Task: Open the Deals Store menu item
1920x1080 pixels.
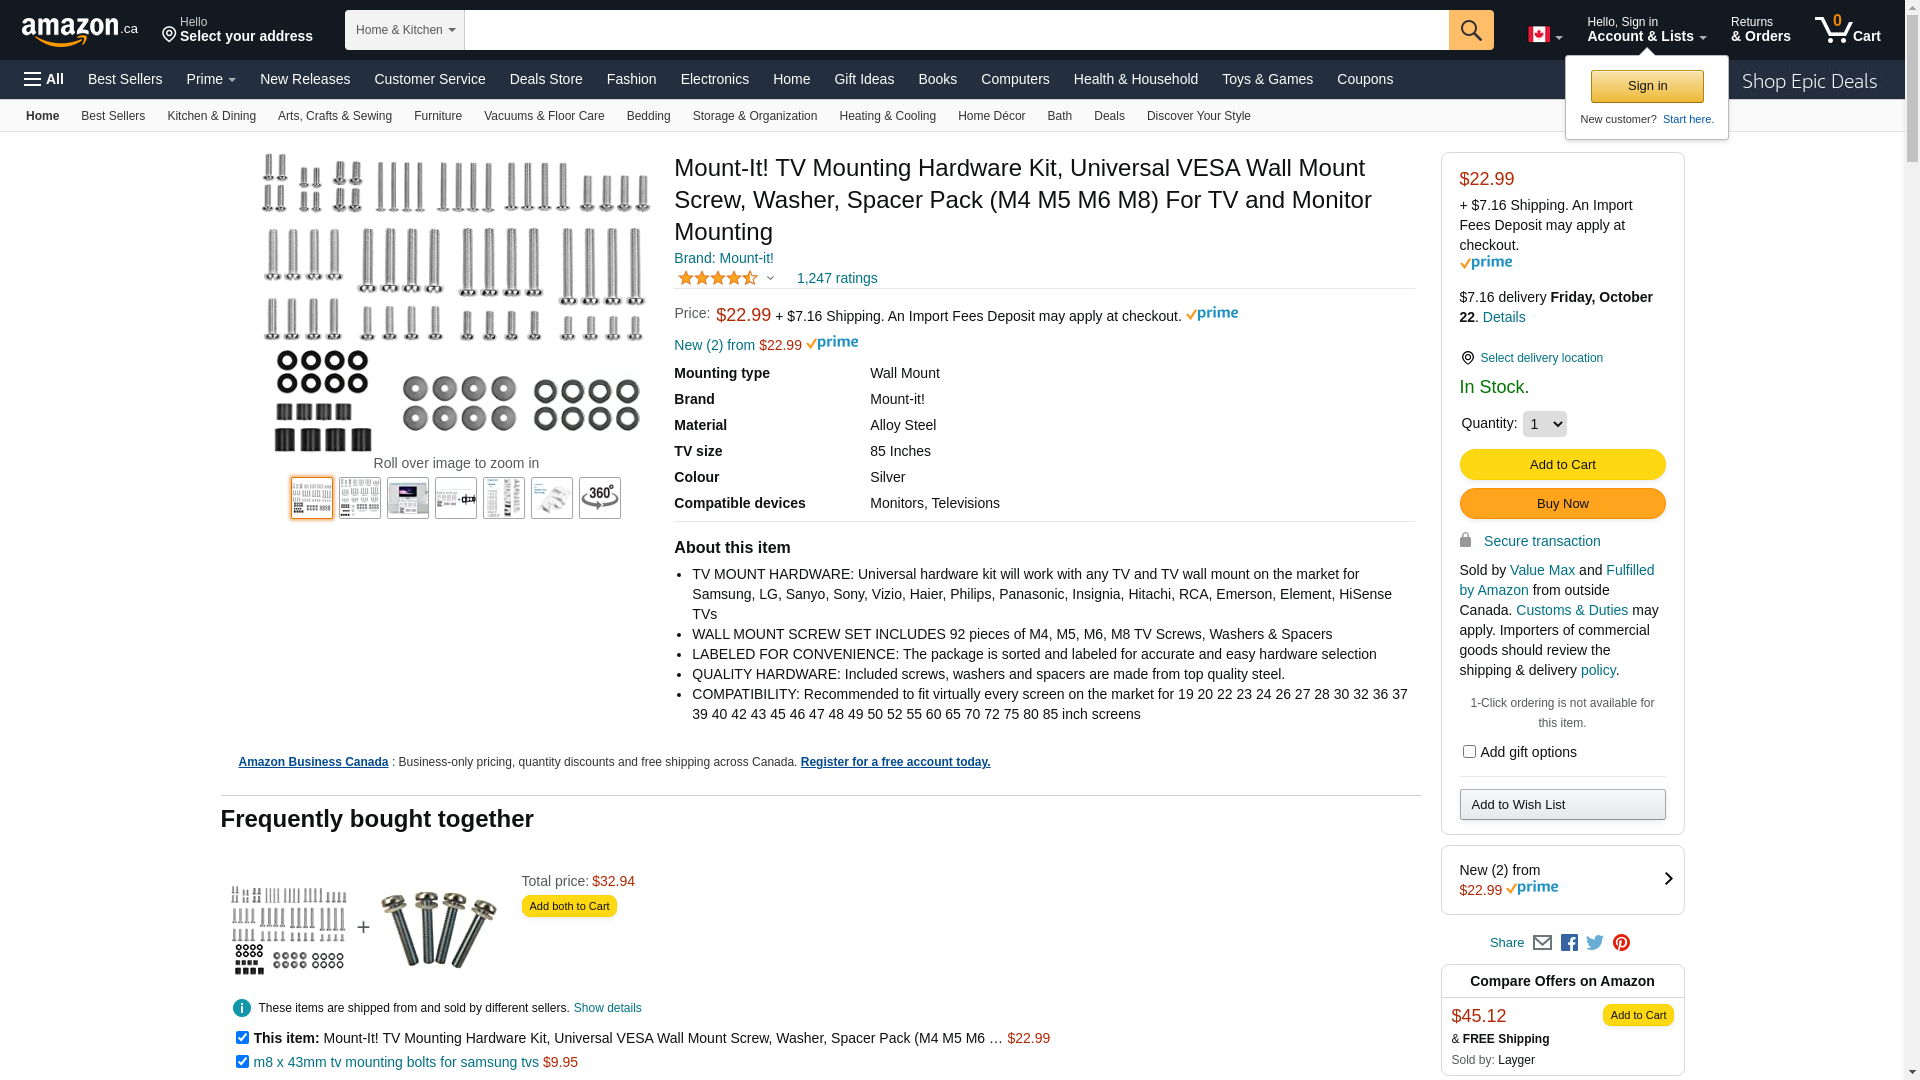Action: 546,79
